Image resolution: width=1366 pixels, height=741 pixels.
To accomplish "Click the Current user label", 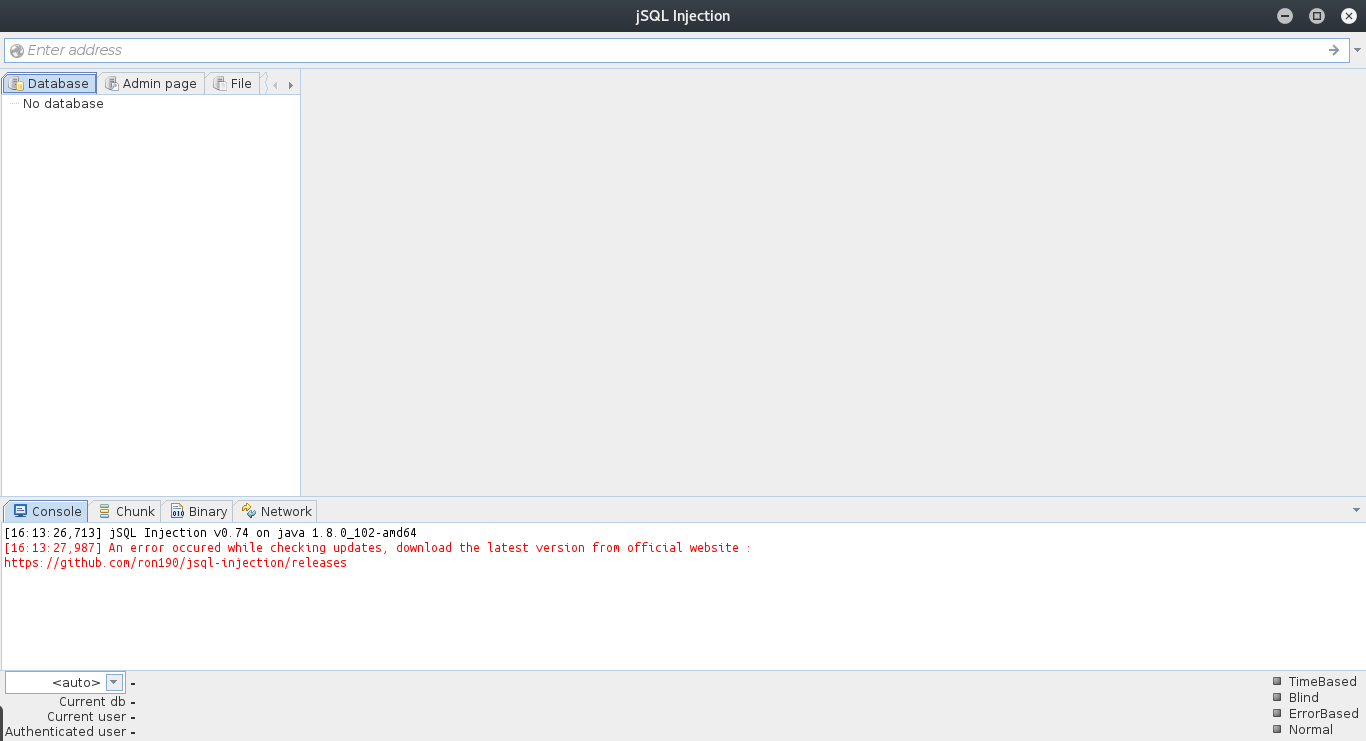I will pos(86,717).
